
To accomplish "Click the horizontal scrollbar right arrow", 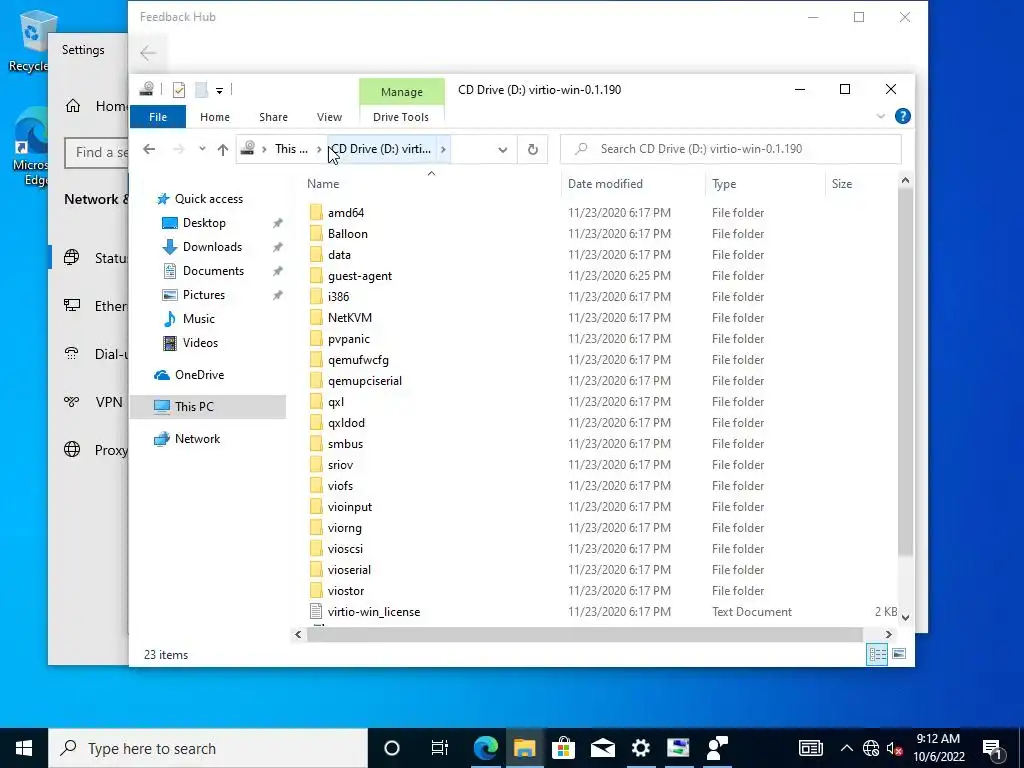I will coord(888,634).
